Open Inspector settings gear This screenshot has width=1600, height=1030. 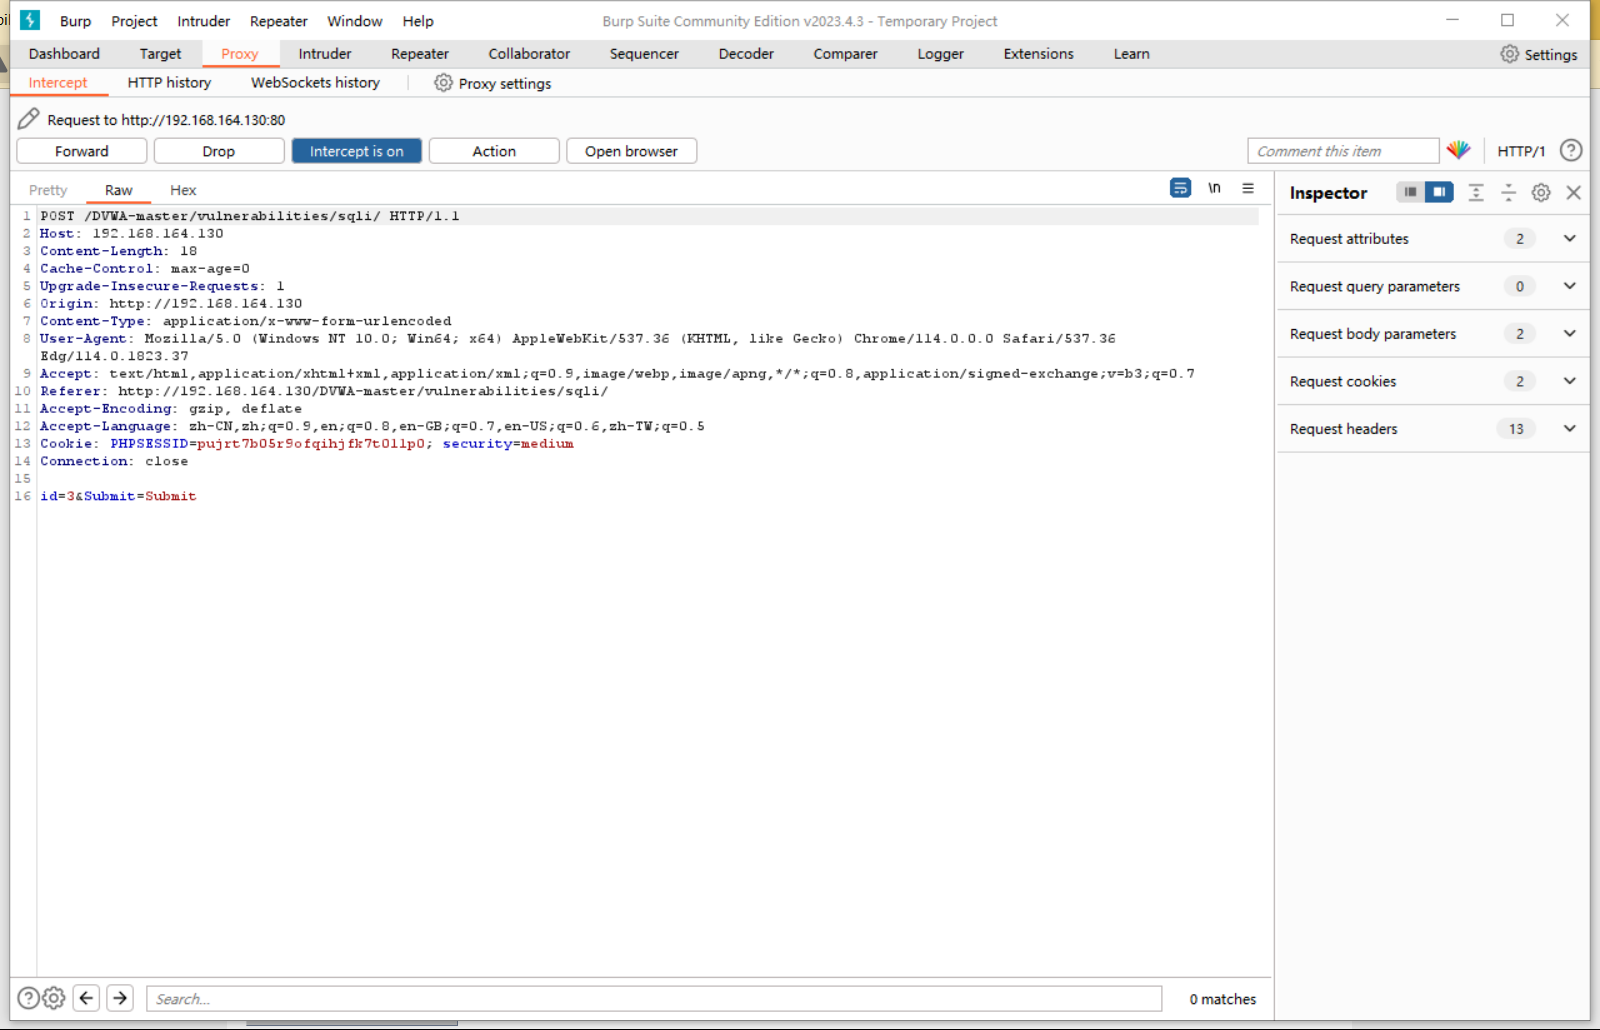(1541, 193)
